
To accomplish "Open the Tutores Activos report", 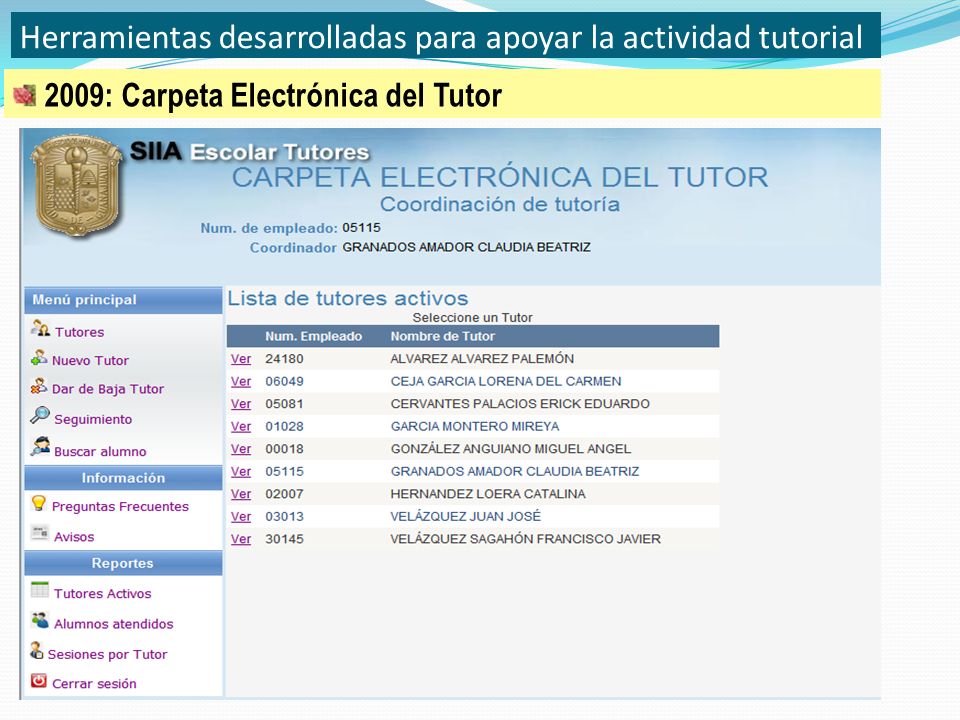I will (102, 593).
